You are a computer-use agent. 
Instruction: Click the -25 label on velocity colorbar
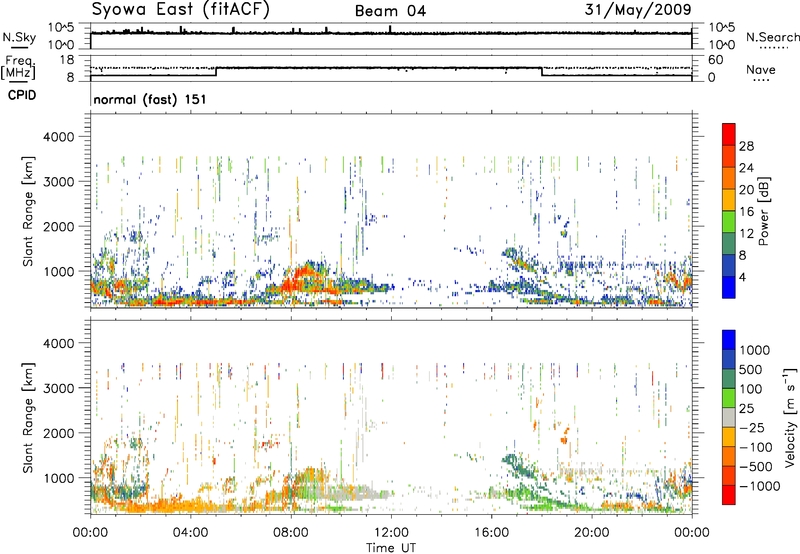752,427
